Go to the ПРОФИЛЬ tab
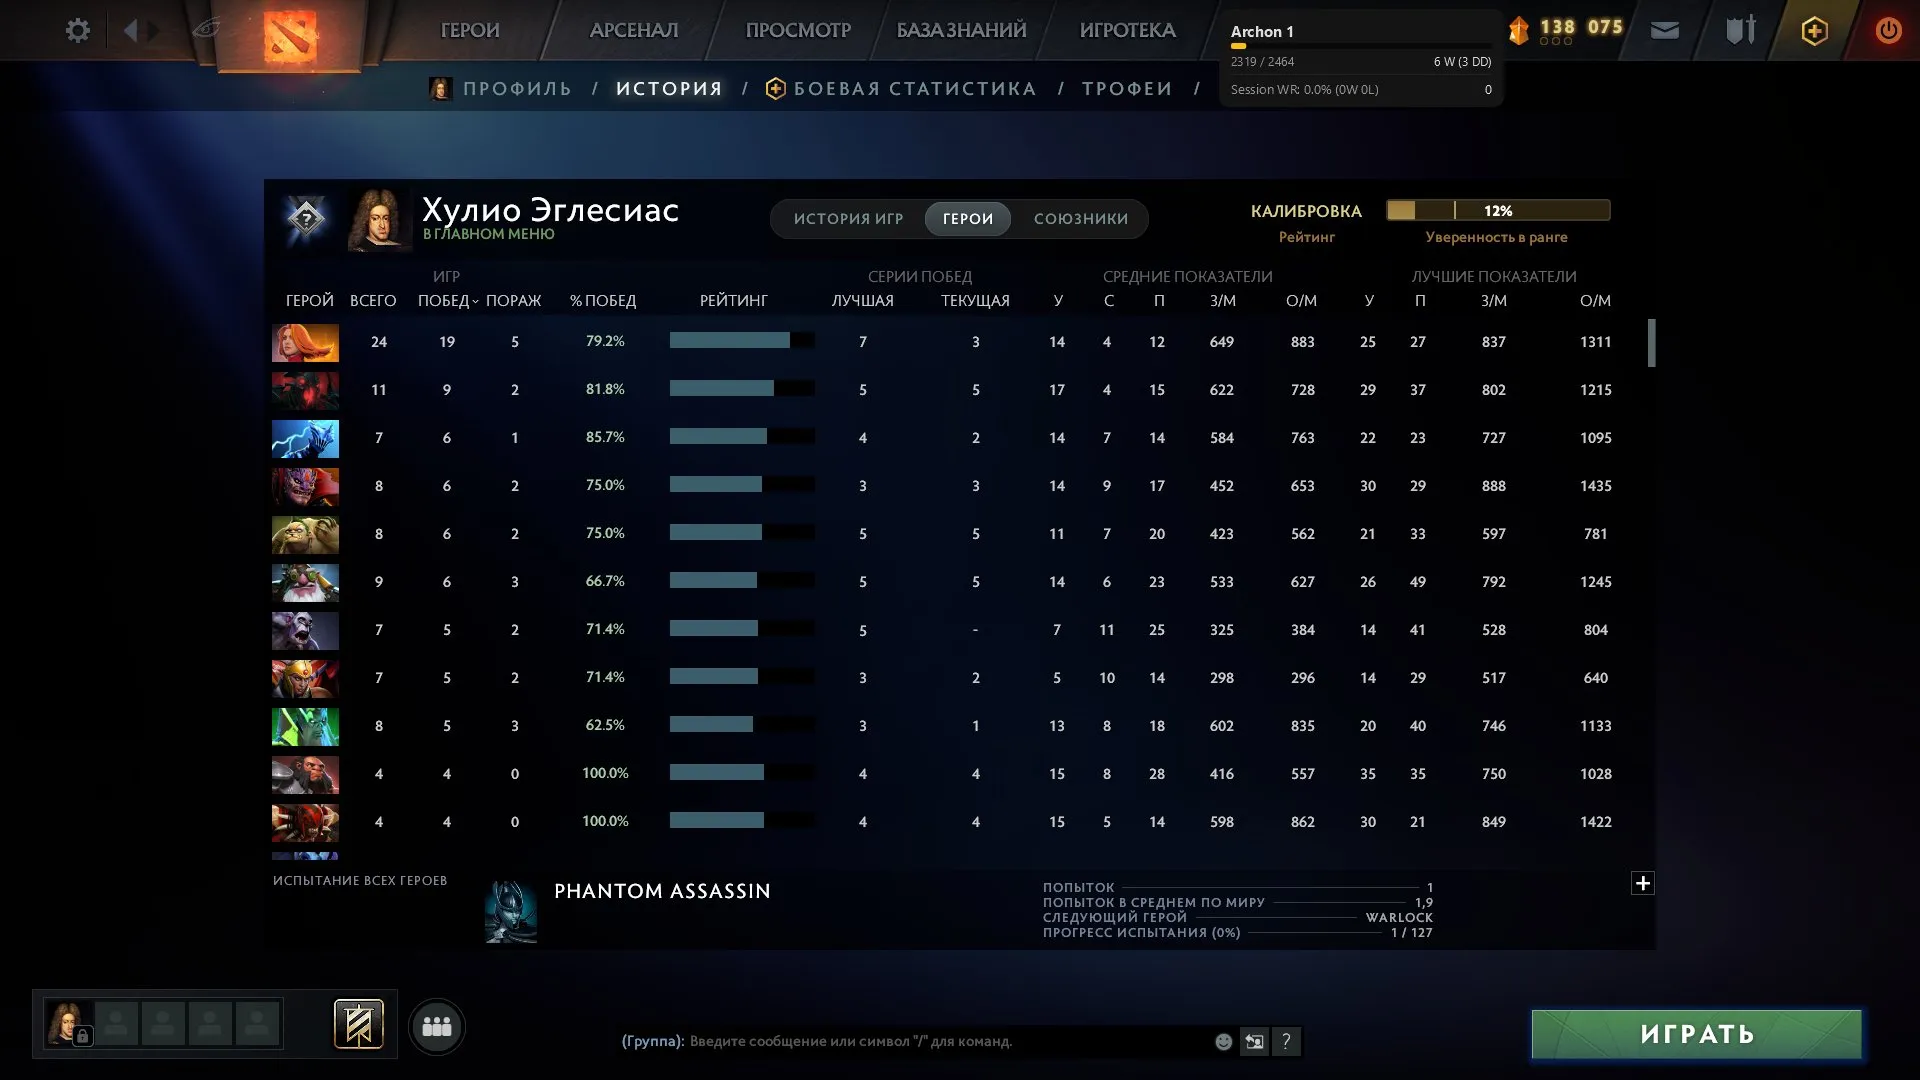 [x=517, y=89]
